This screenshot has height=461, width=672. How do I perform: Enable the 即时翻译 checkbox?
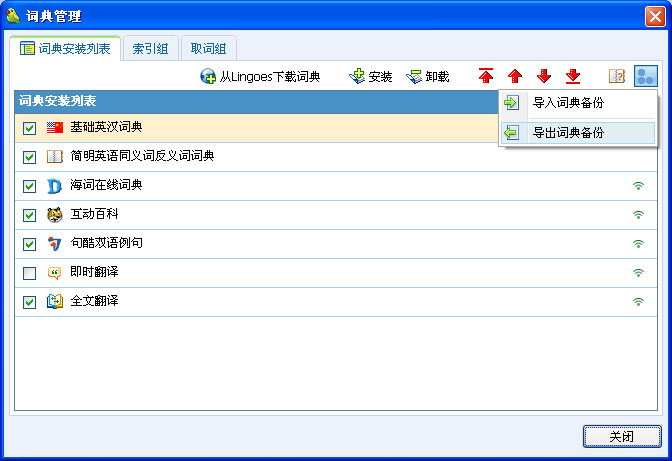point(29,273)
